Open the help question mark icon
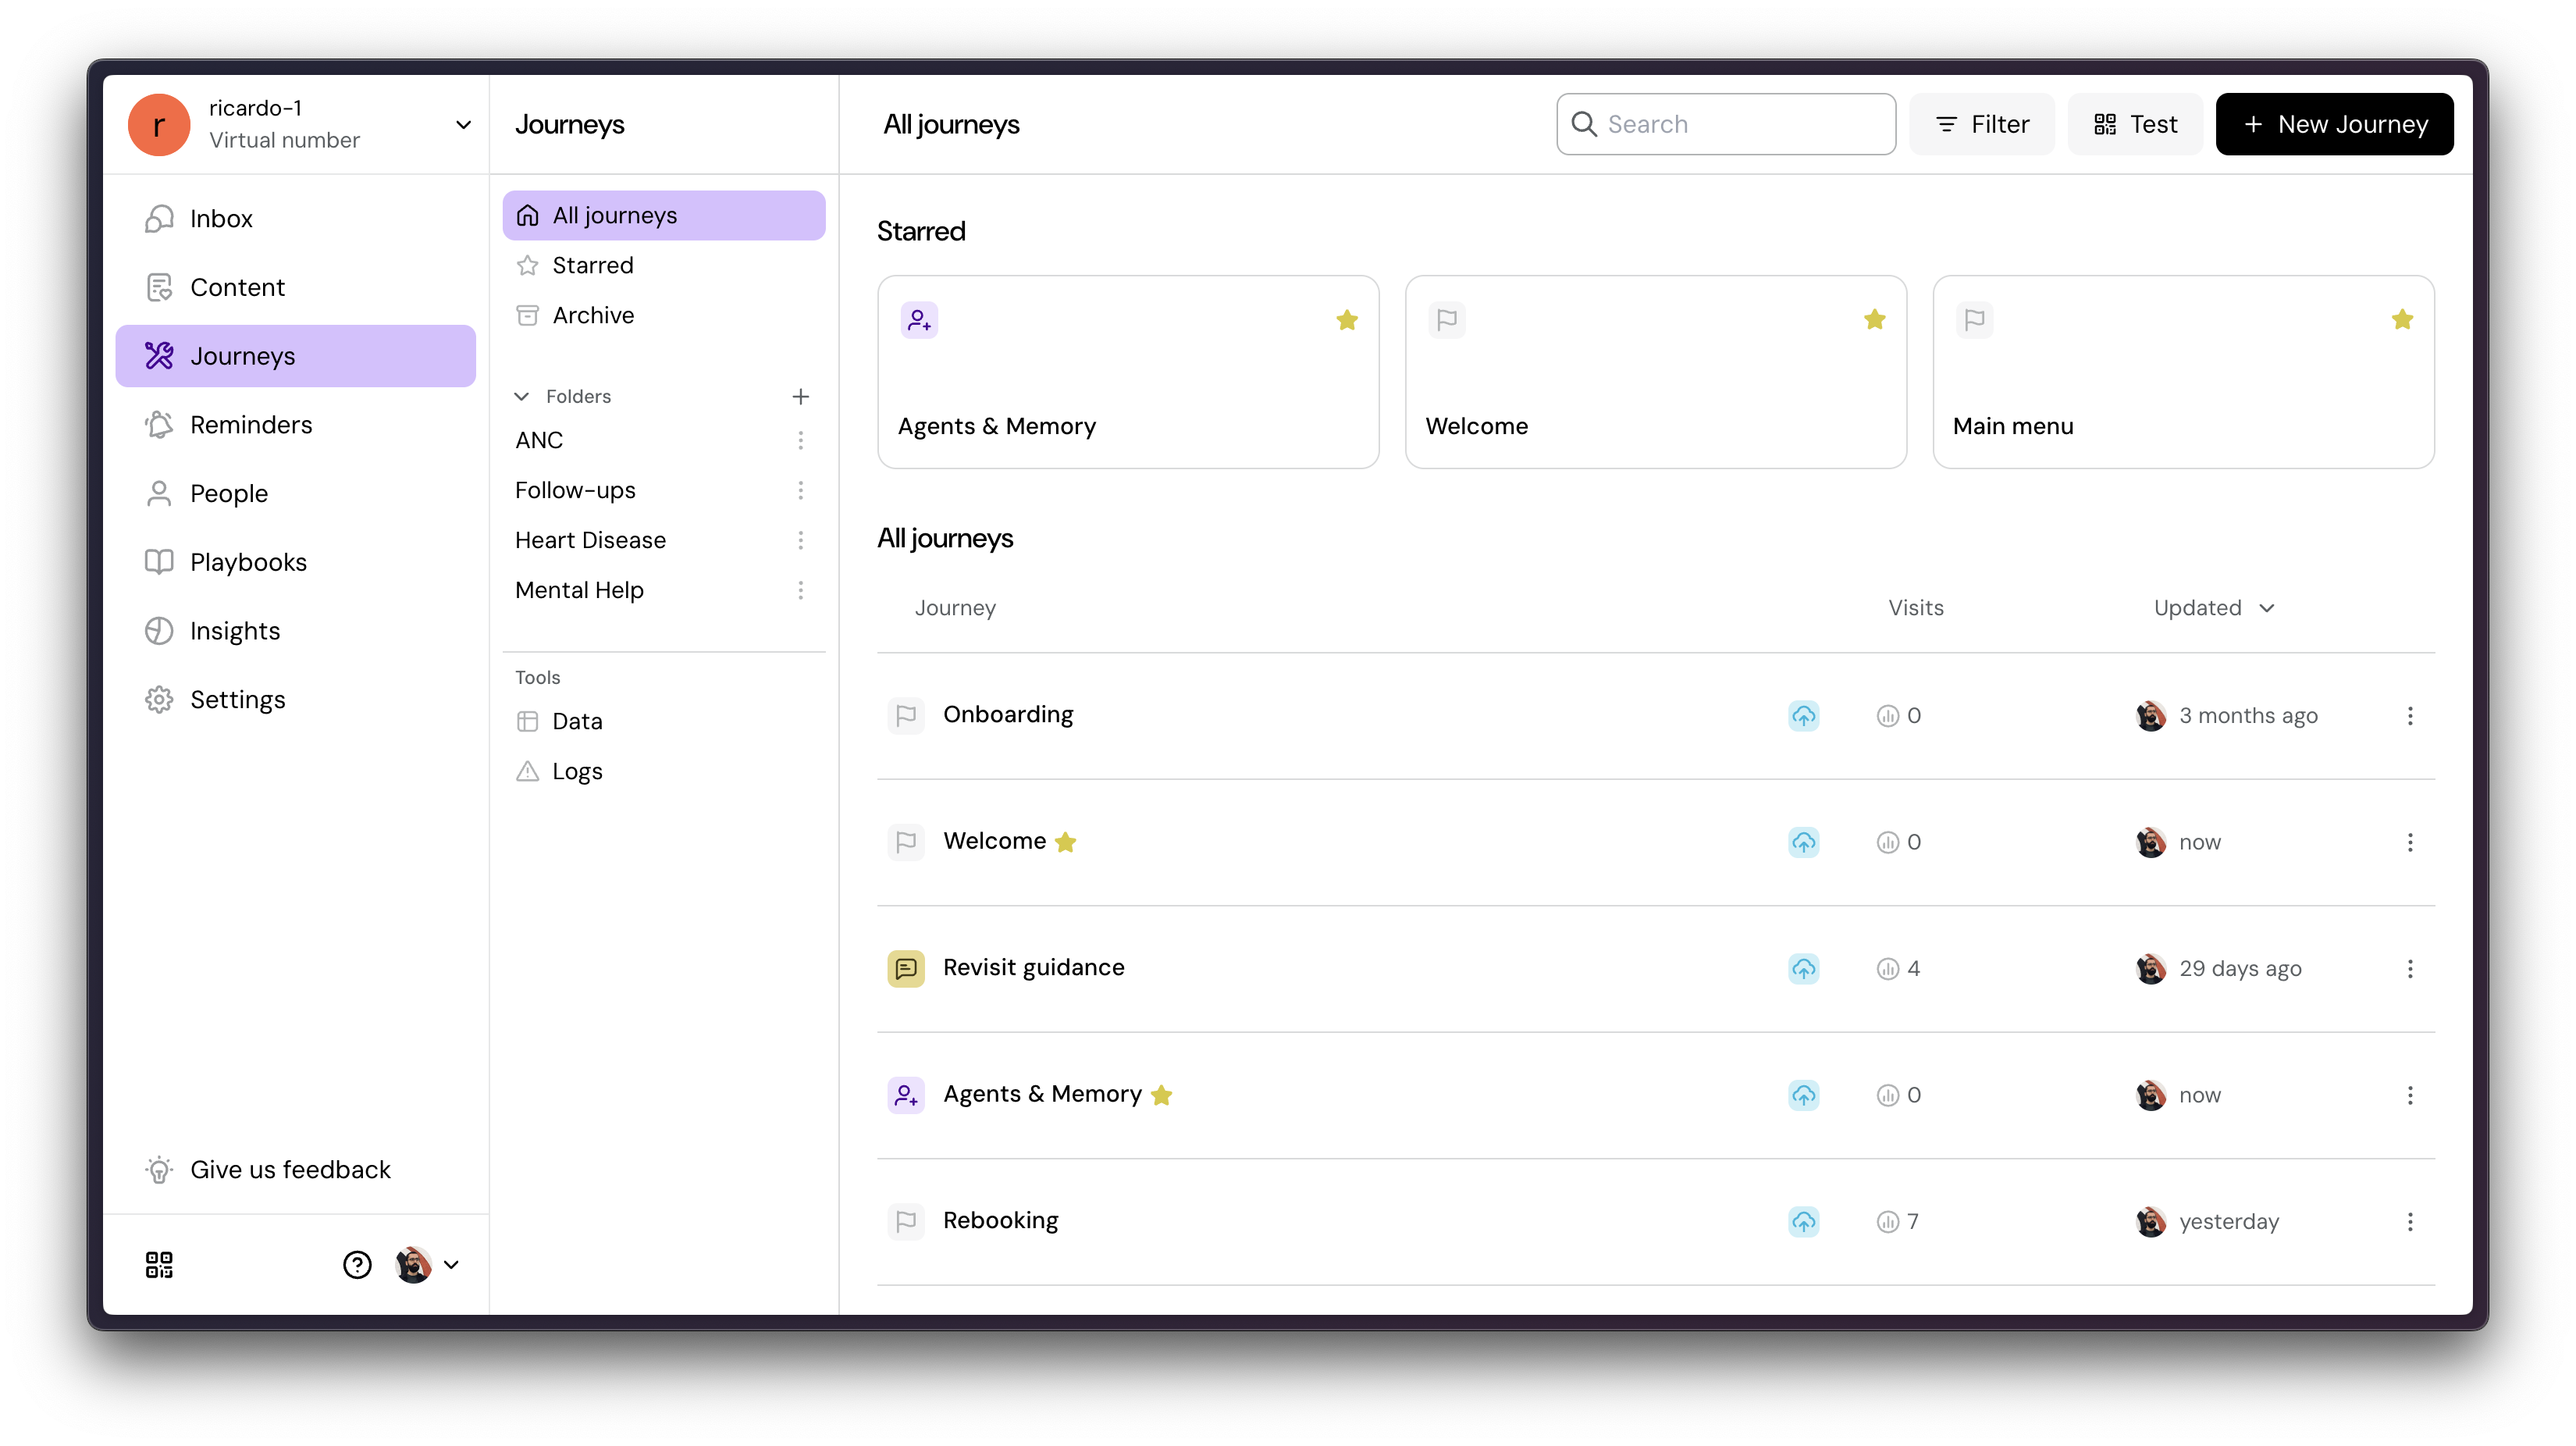Image resolution: width=2576 pixels, height=1446 pixels. click(x=357, y=1265)
